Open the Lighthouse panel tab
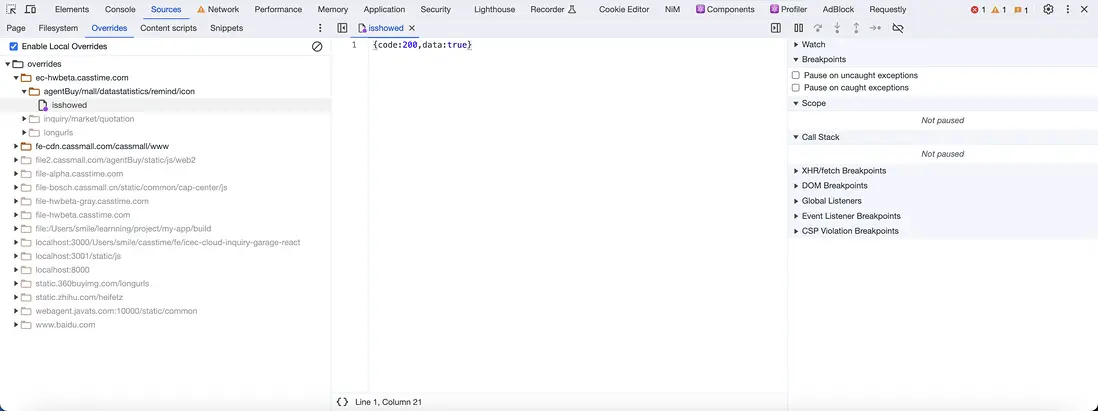This screenshot has width=1098, height=411. 494,10
